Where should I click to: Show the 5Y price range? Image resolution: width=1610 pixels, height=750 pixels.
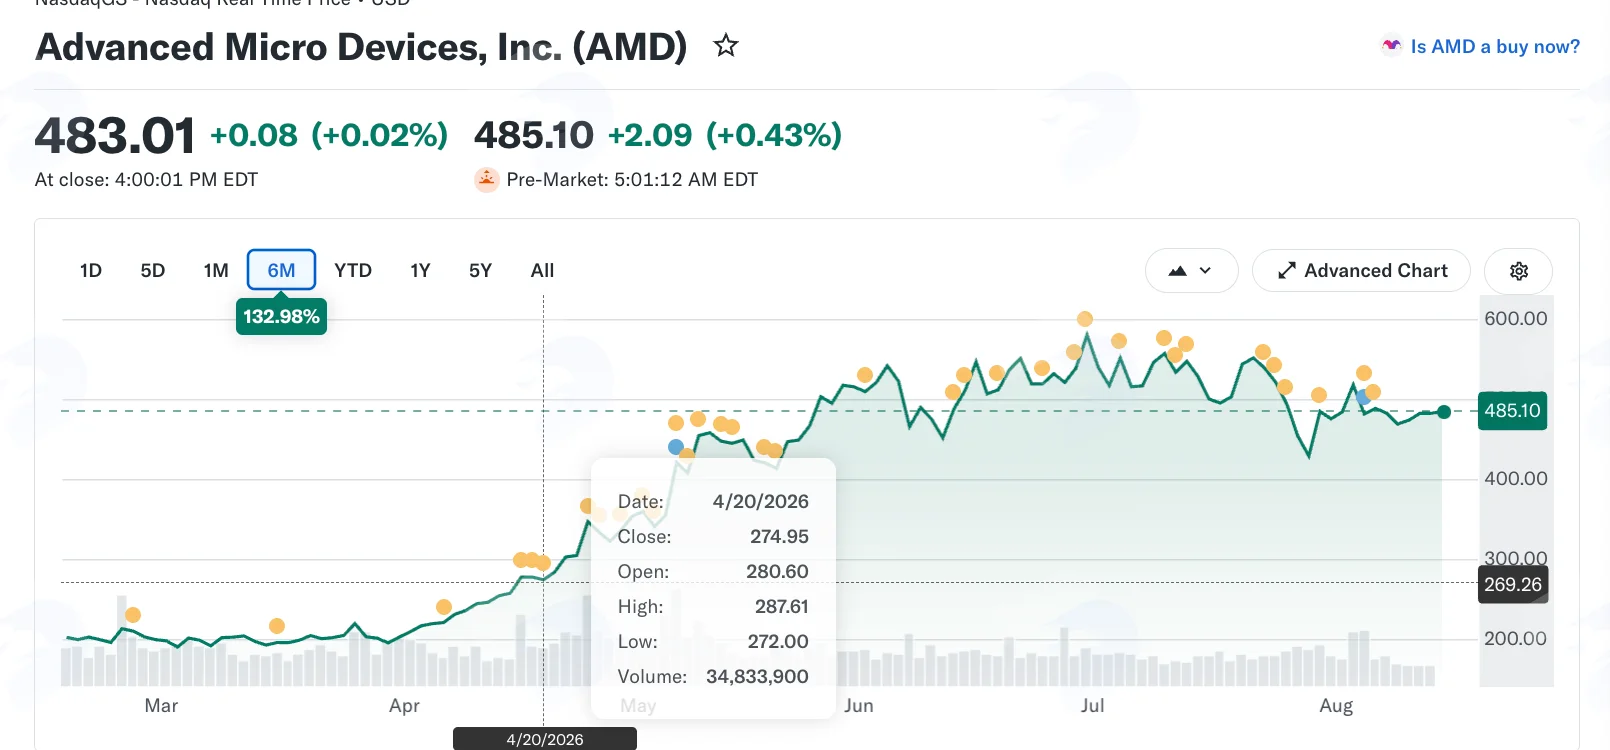[480, 271]
